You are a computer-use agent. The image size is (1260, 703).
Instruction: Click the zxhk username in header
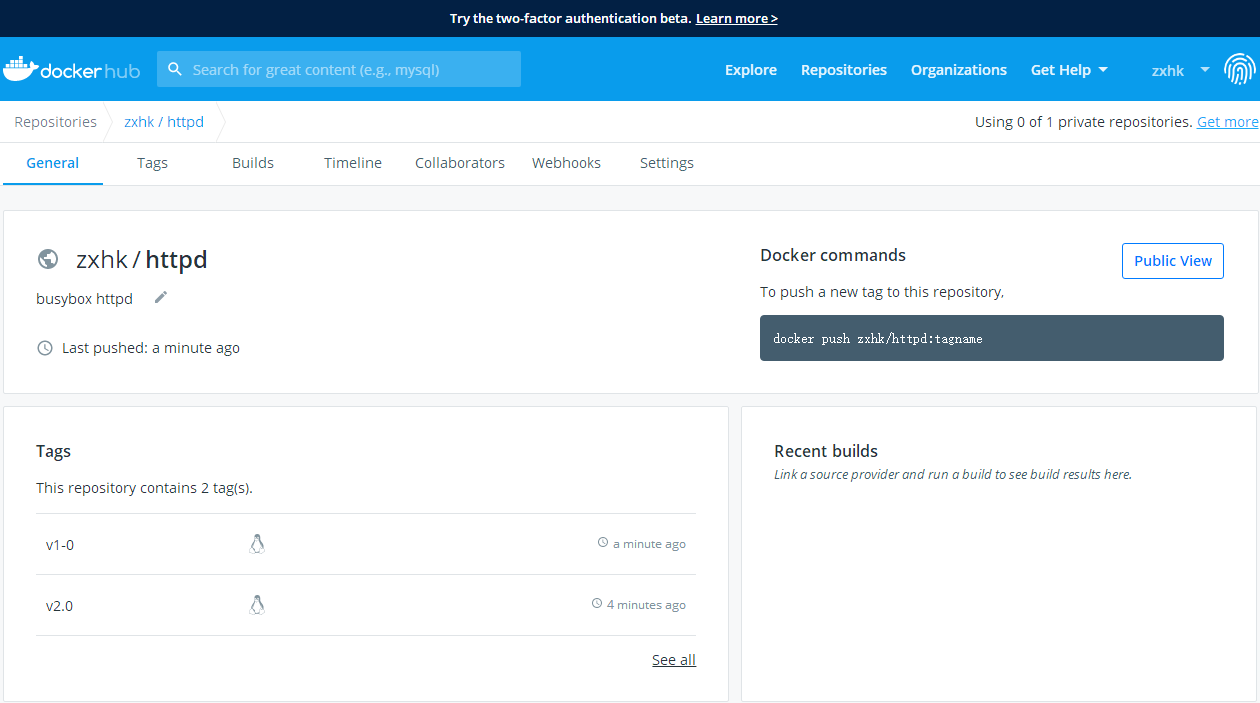(x=1168, y=70)
